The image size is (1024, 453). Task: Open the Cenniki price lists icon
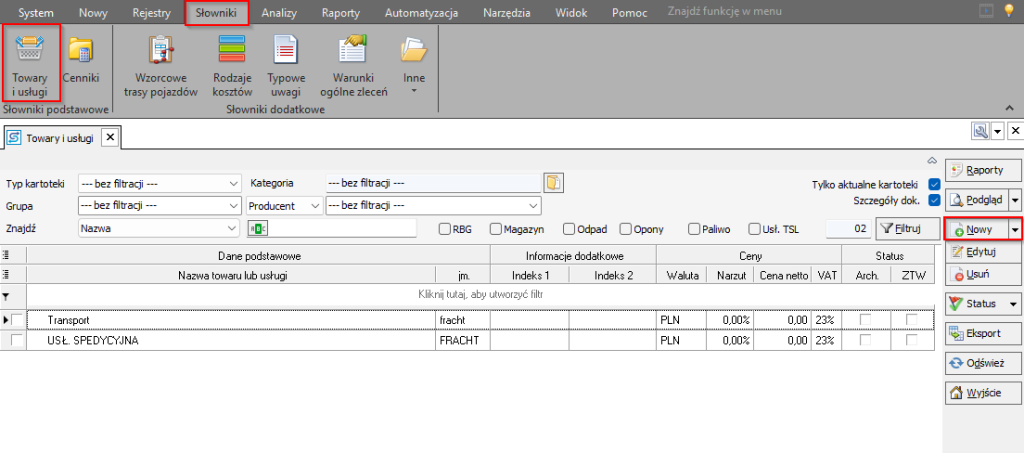click(80, 60)
